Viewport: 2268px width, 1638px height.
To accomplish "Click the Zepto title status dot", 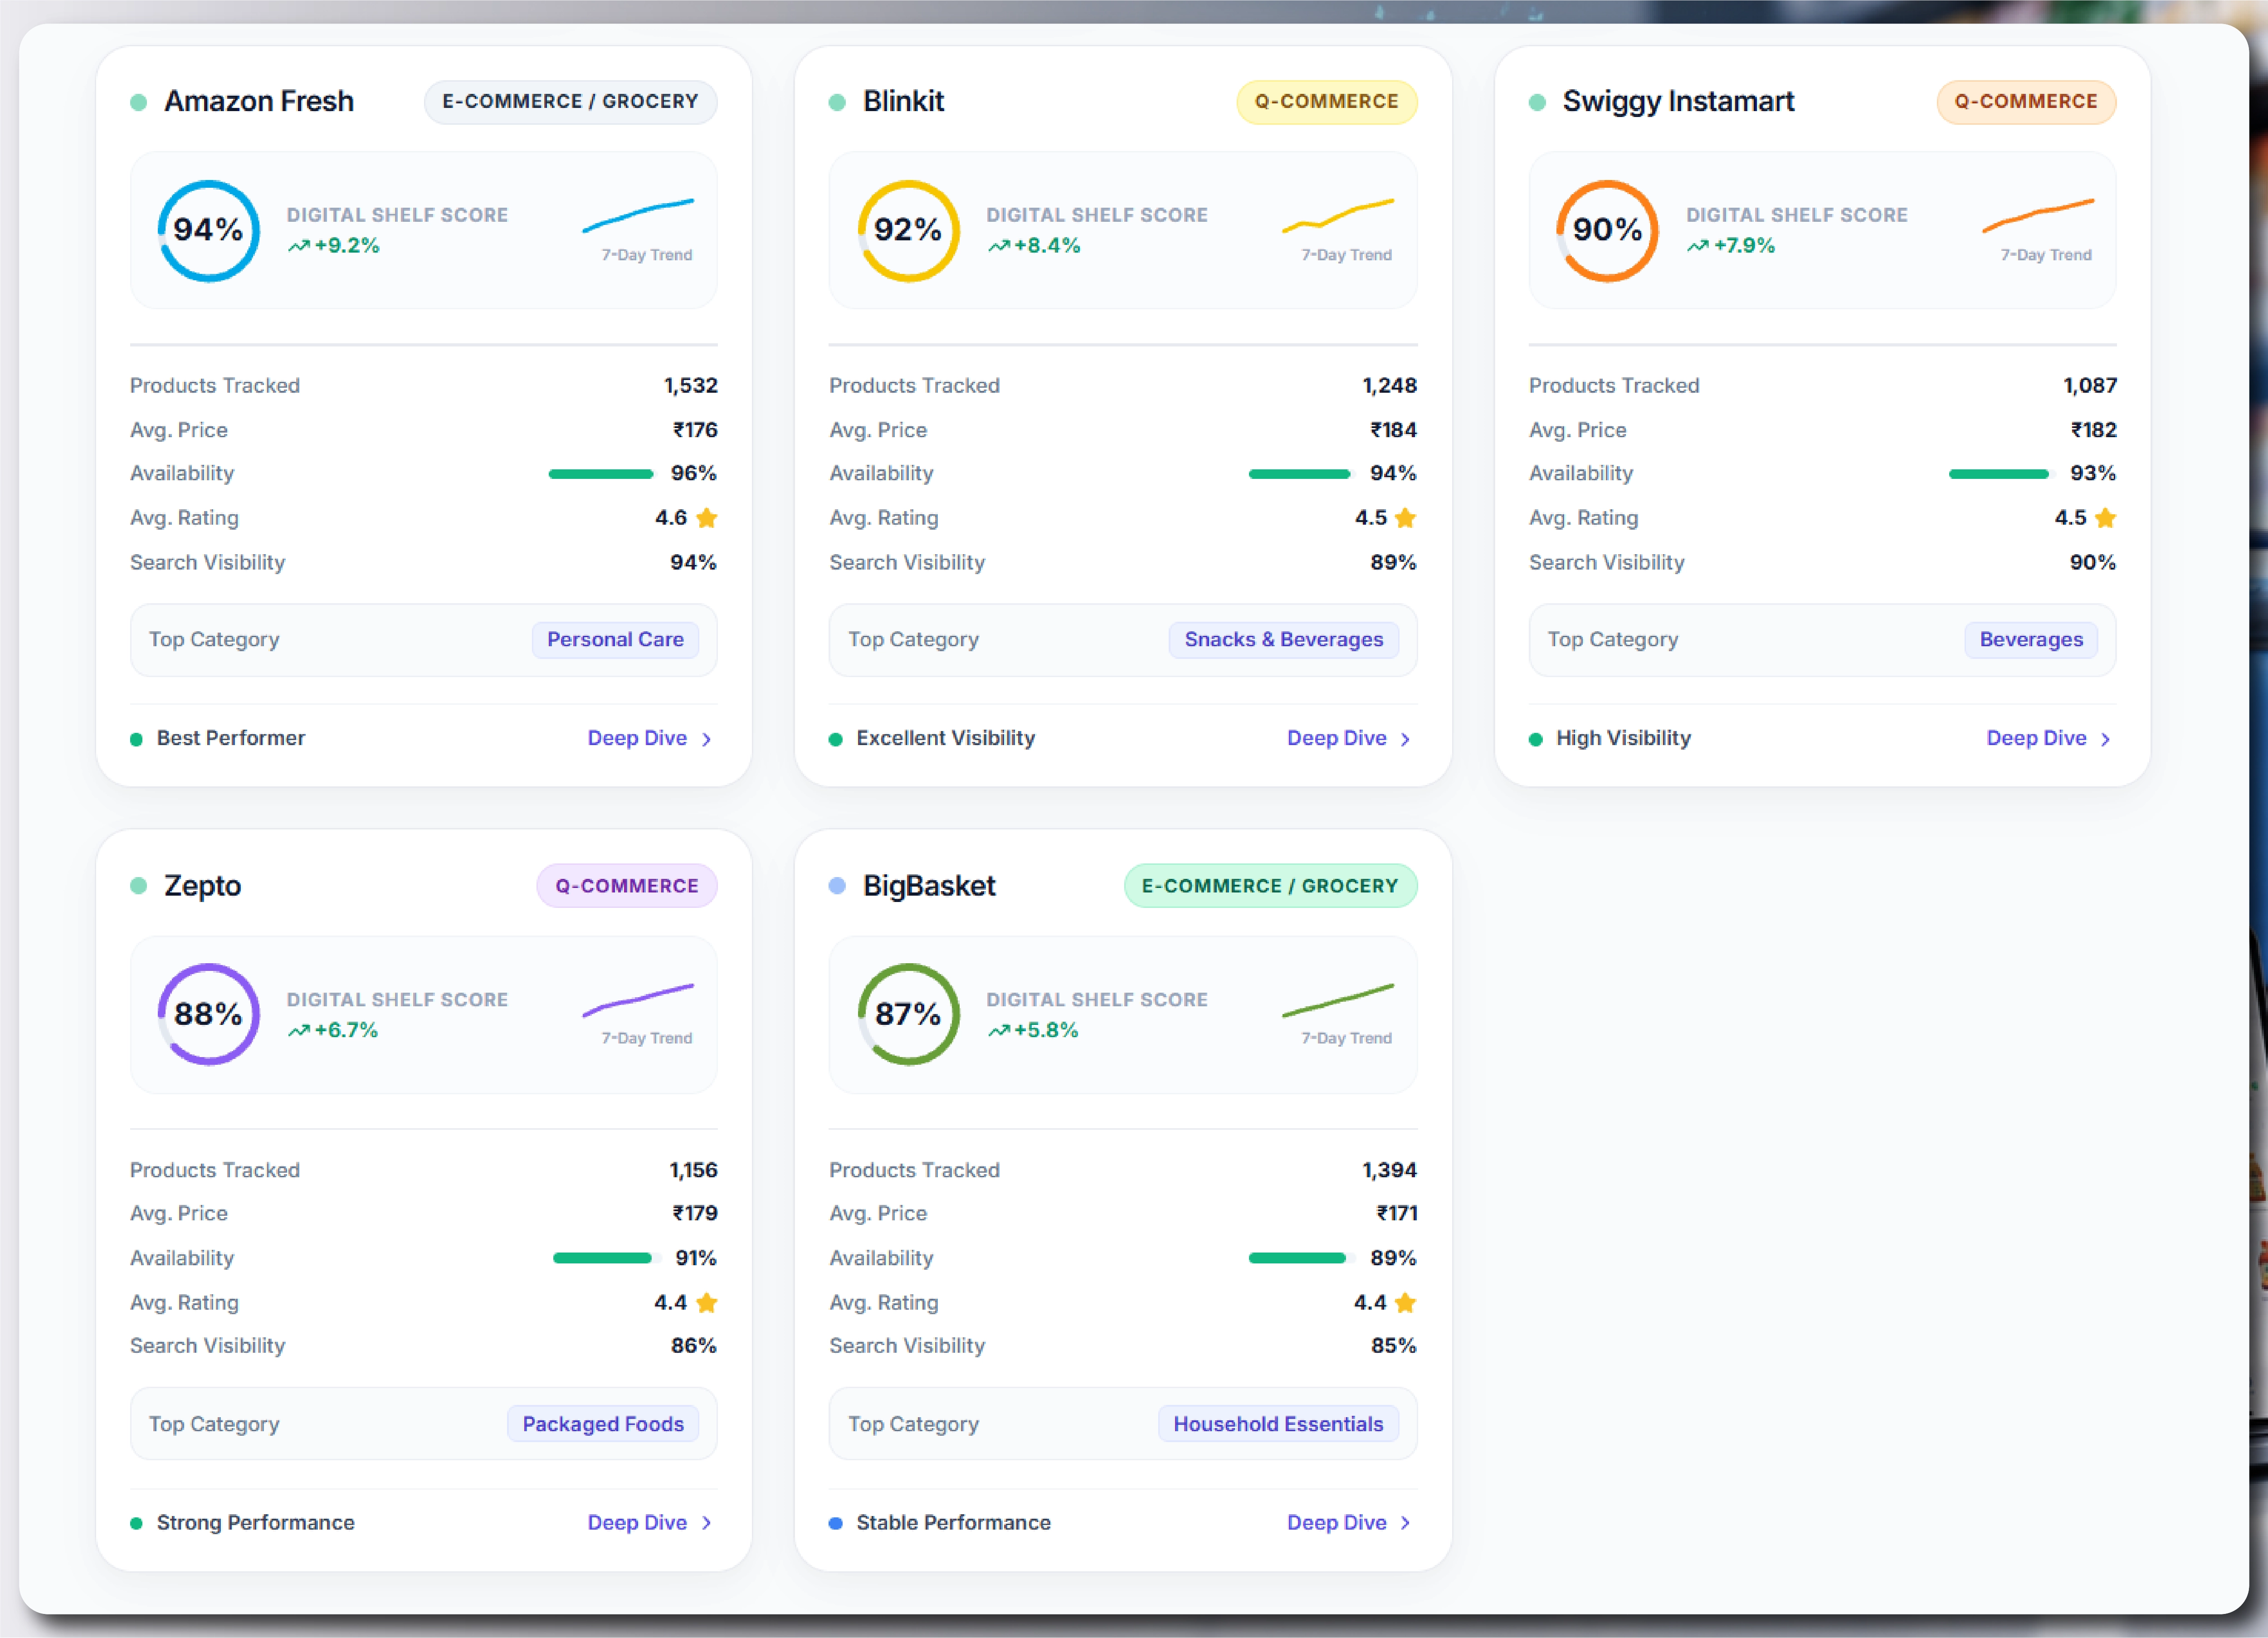I will coord(139,886).
